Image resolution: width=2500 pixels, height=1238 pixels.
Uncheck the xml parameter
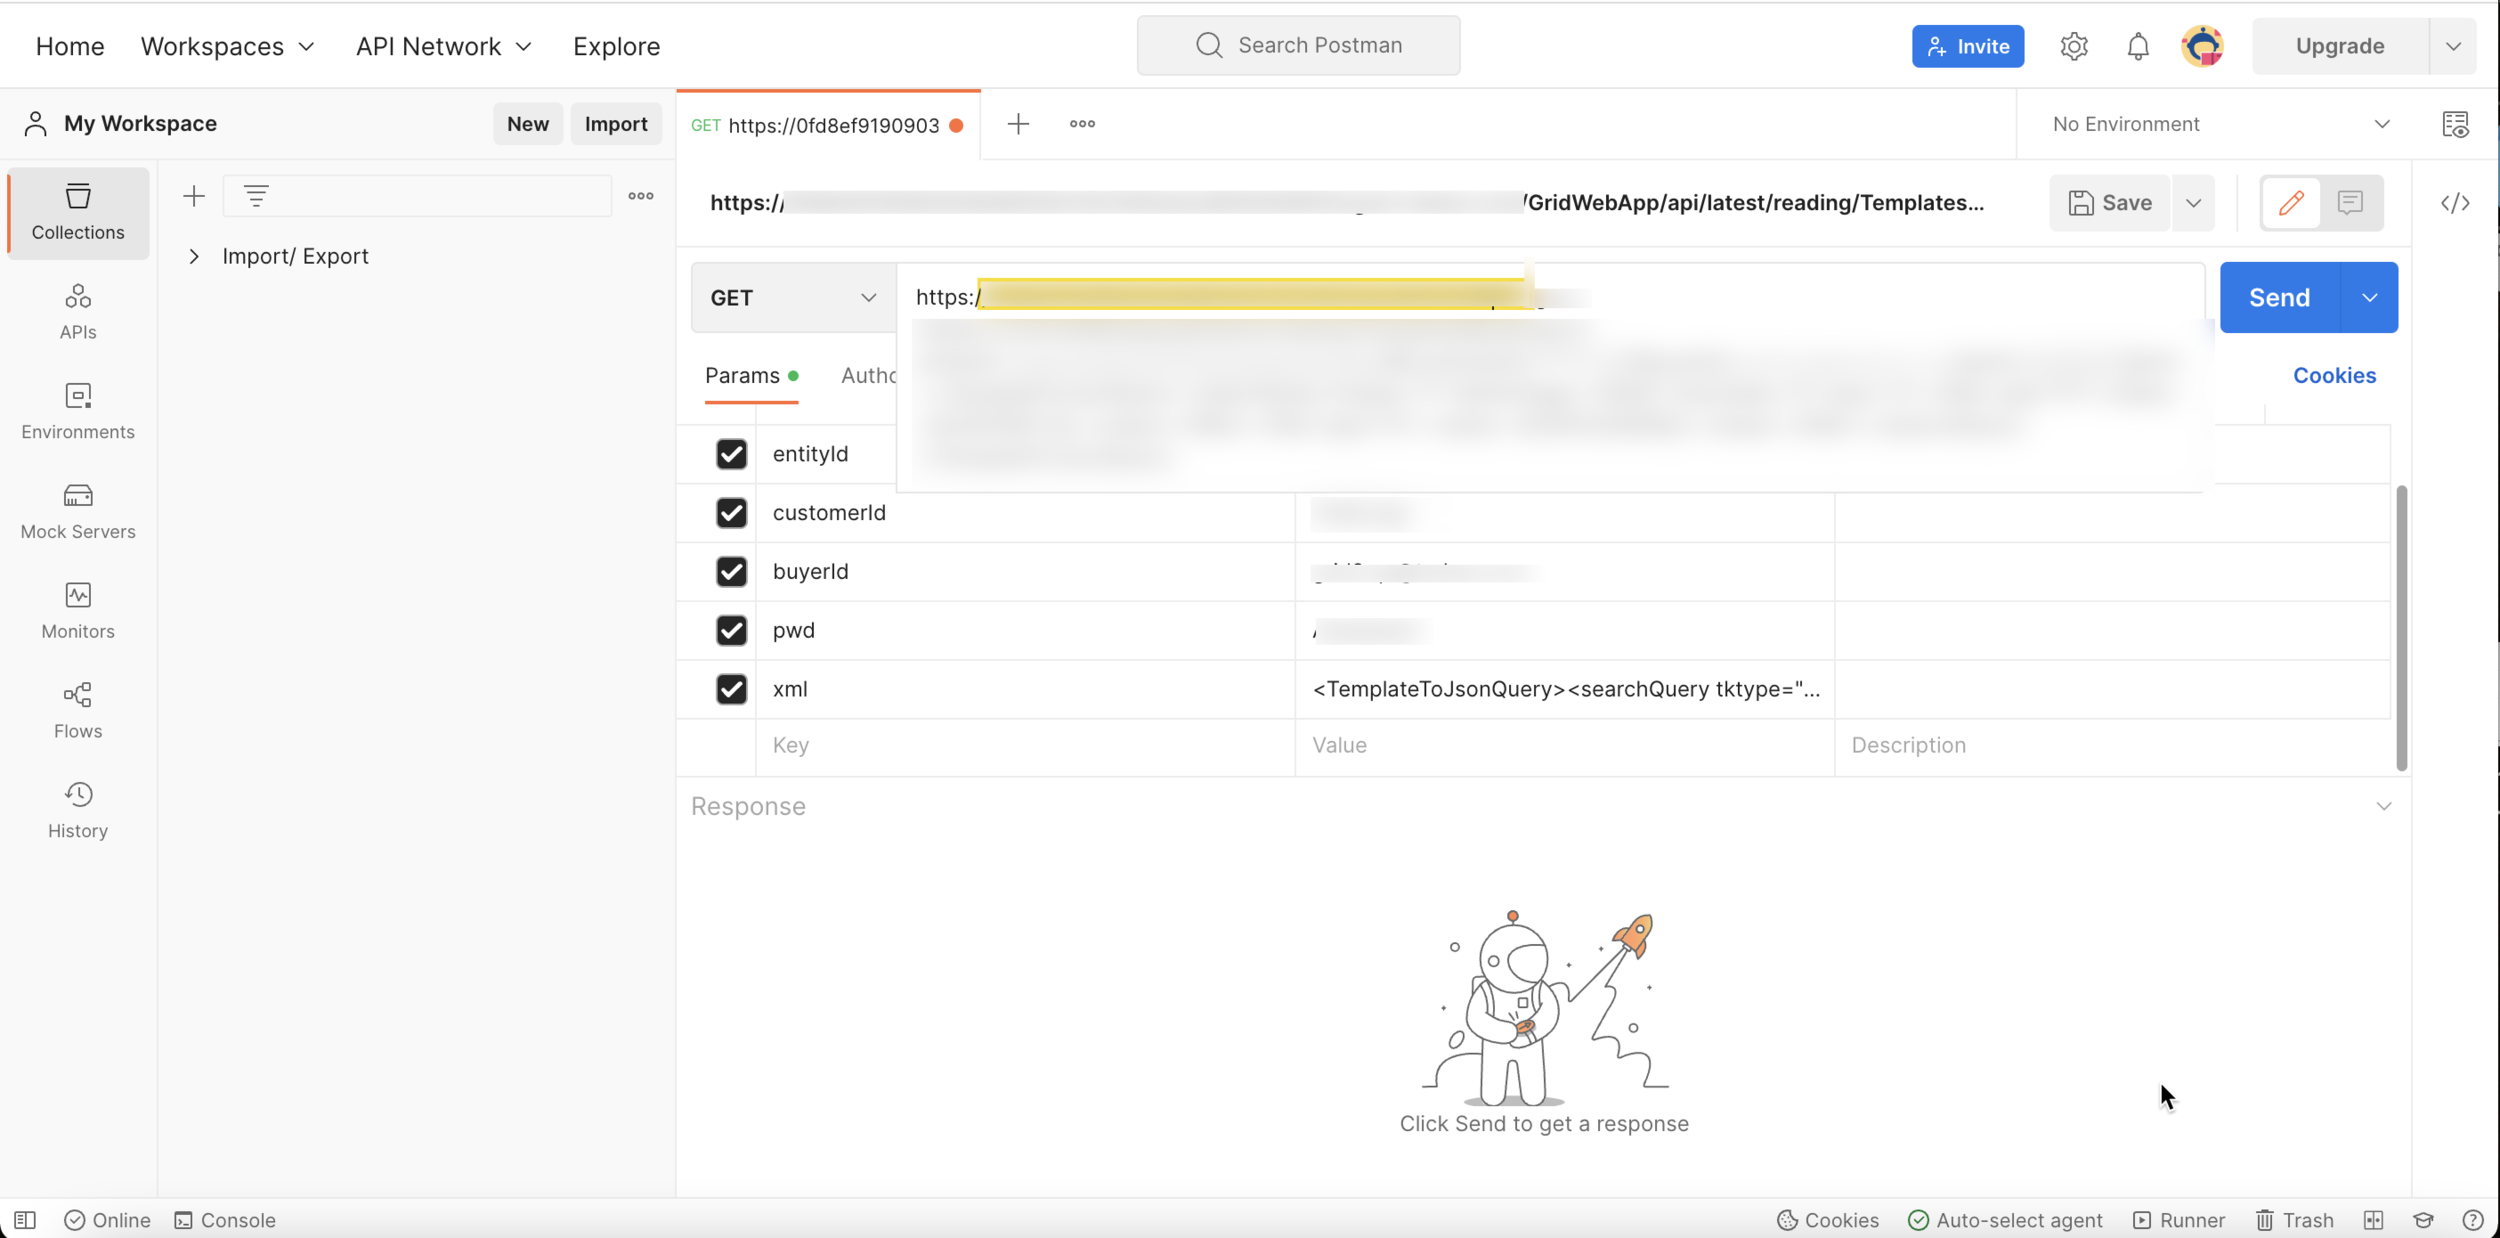[731, 690]
